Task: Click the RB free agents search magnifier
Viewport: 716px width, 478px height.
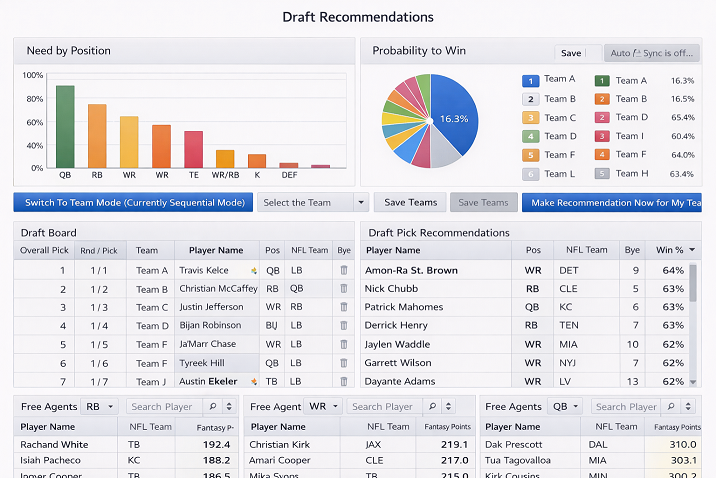Action: 213,406
